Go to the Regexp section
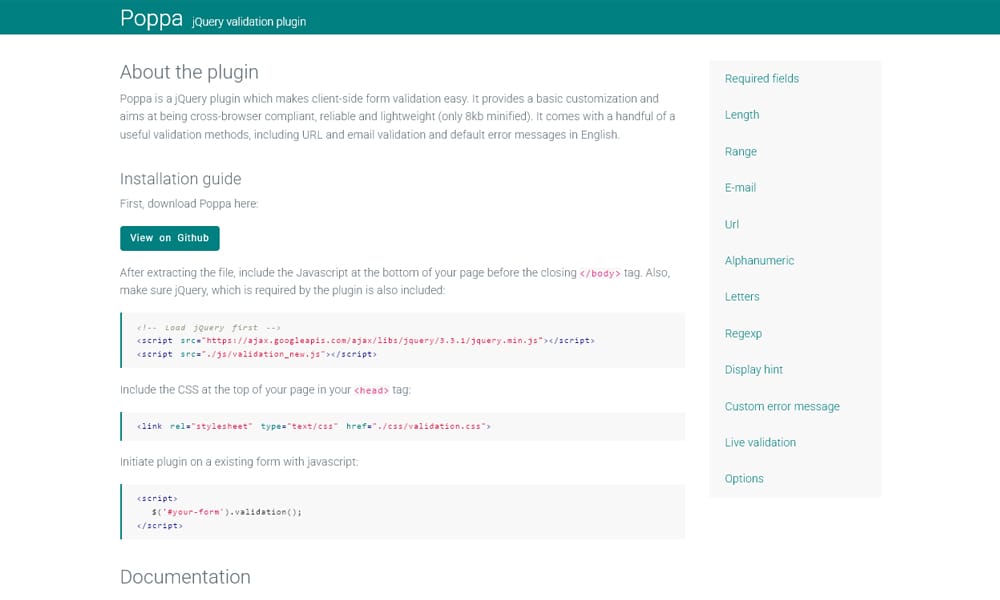This screenshot has height=600, width=1000. [742, 334]
